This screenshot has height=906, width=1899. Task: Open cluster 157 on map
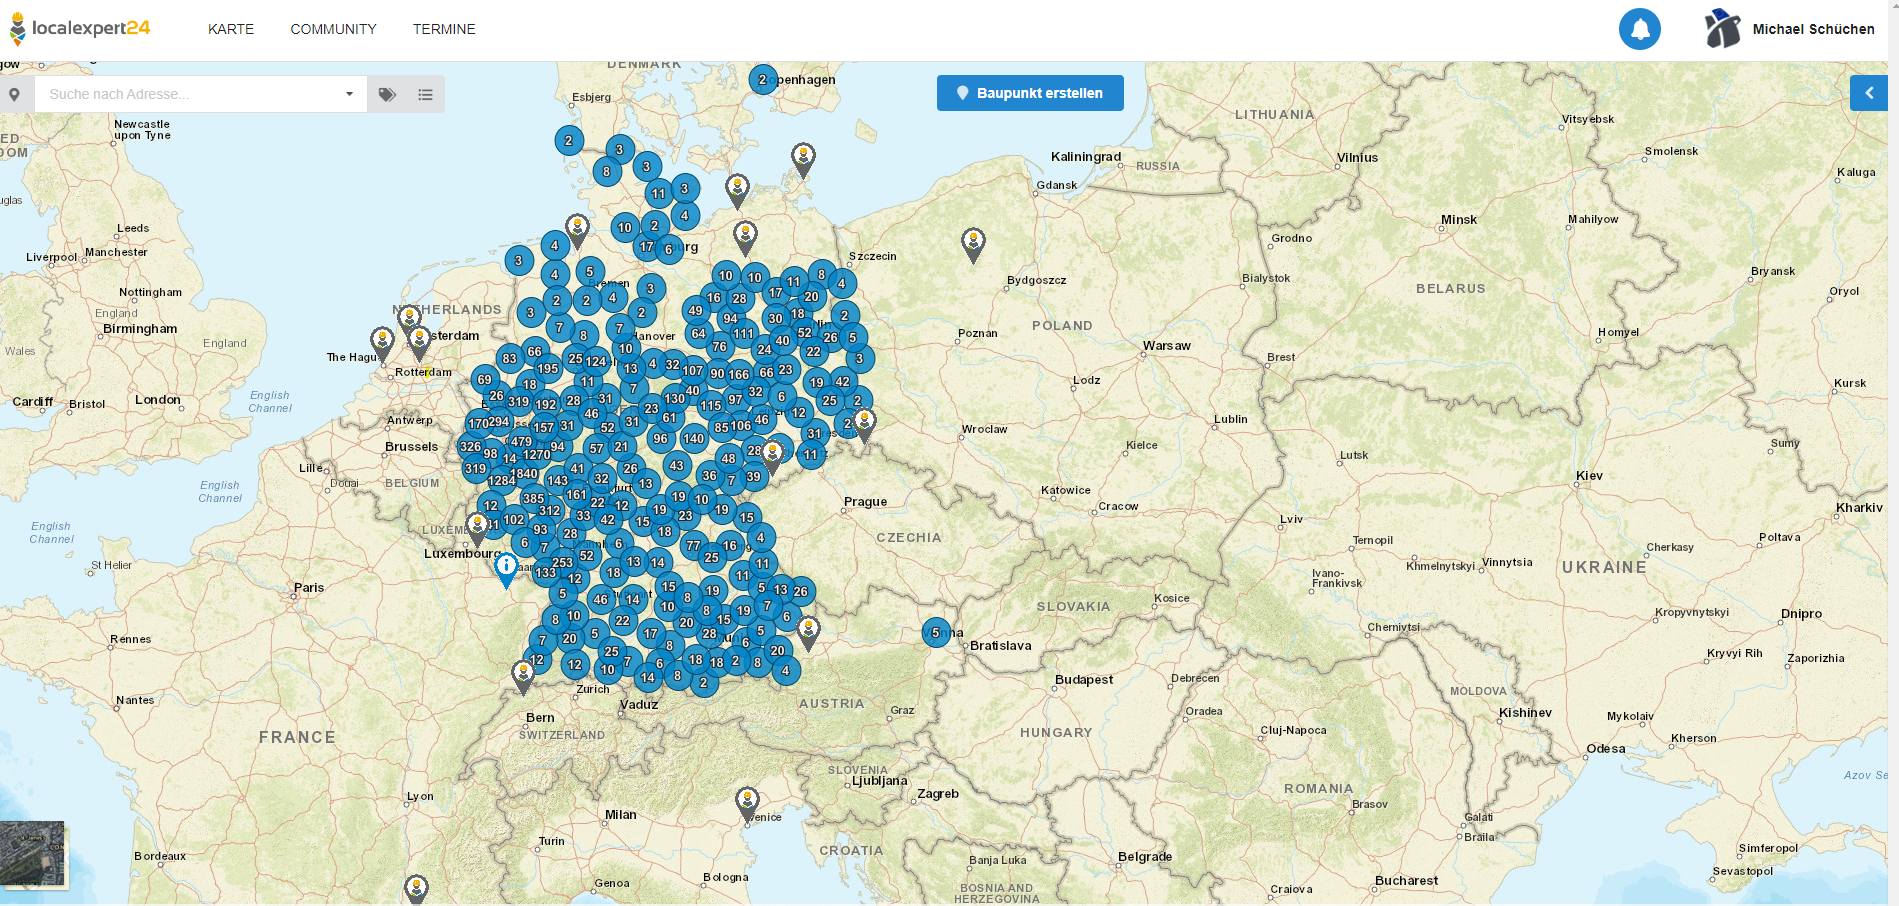(543, 428)
